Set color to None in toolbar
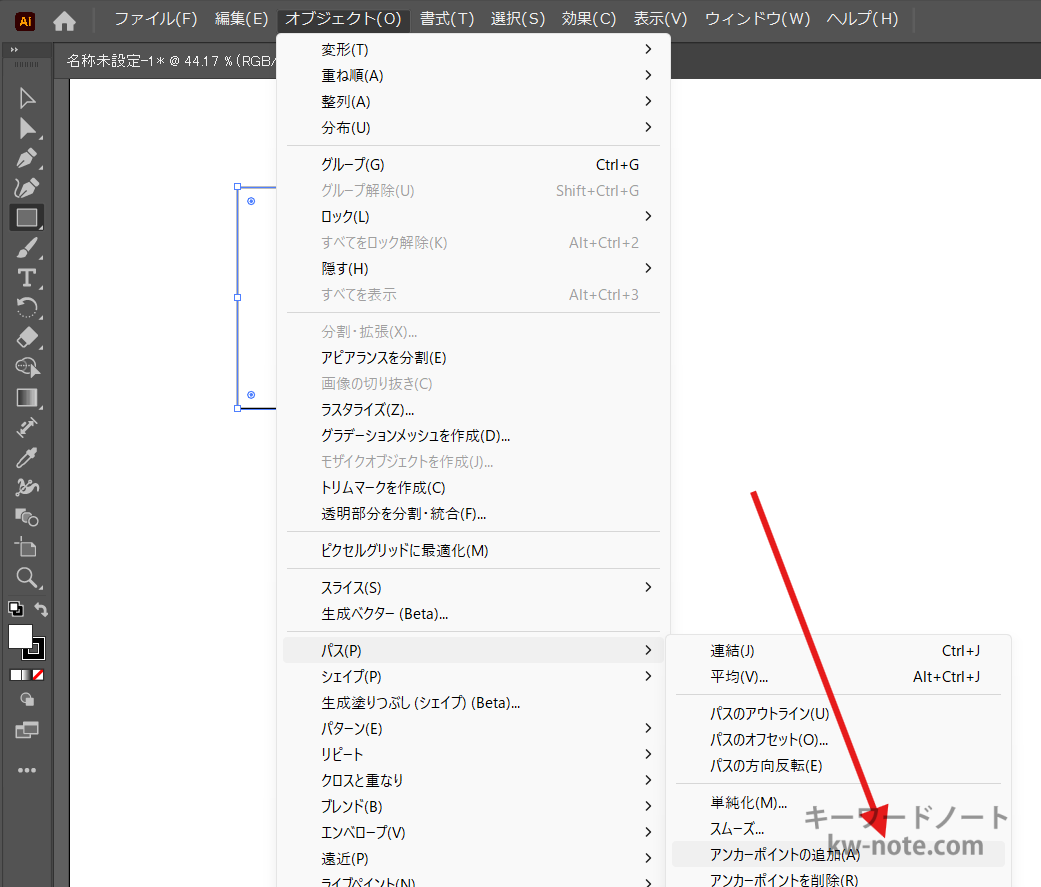 [37, 675]
